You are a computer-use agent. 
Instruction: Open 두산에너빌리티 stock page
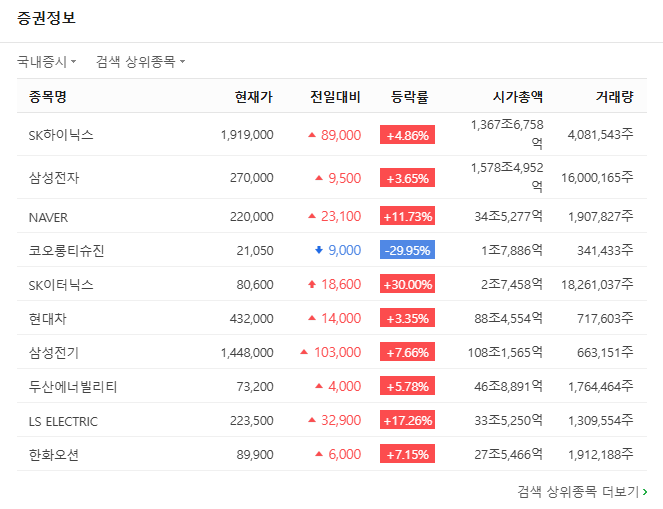[x=73, y=386]
